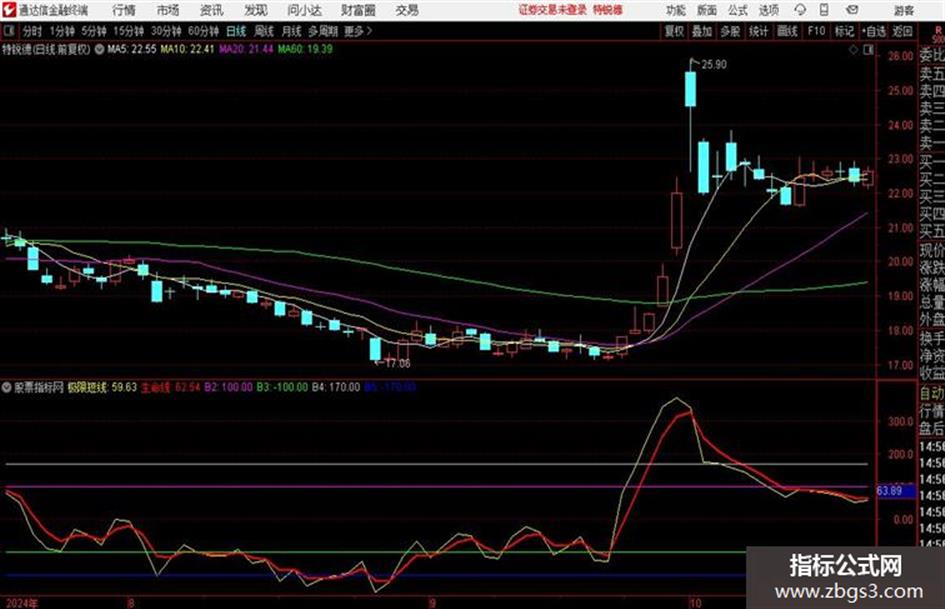Screen dimensions: 945x609
Task: Click the MA20: 21.44 value
Action: click(x=246, y=49)
